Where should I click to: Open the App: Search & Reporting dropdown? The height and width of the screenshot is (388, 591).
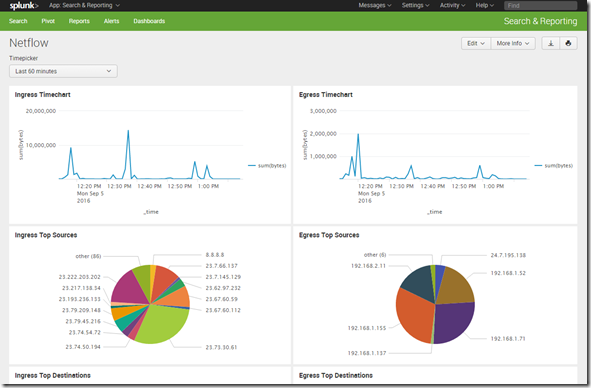tap(84, 5)
